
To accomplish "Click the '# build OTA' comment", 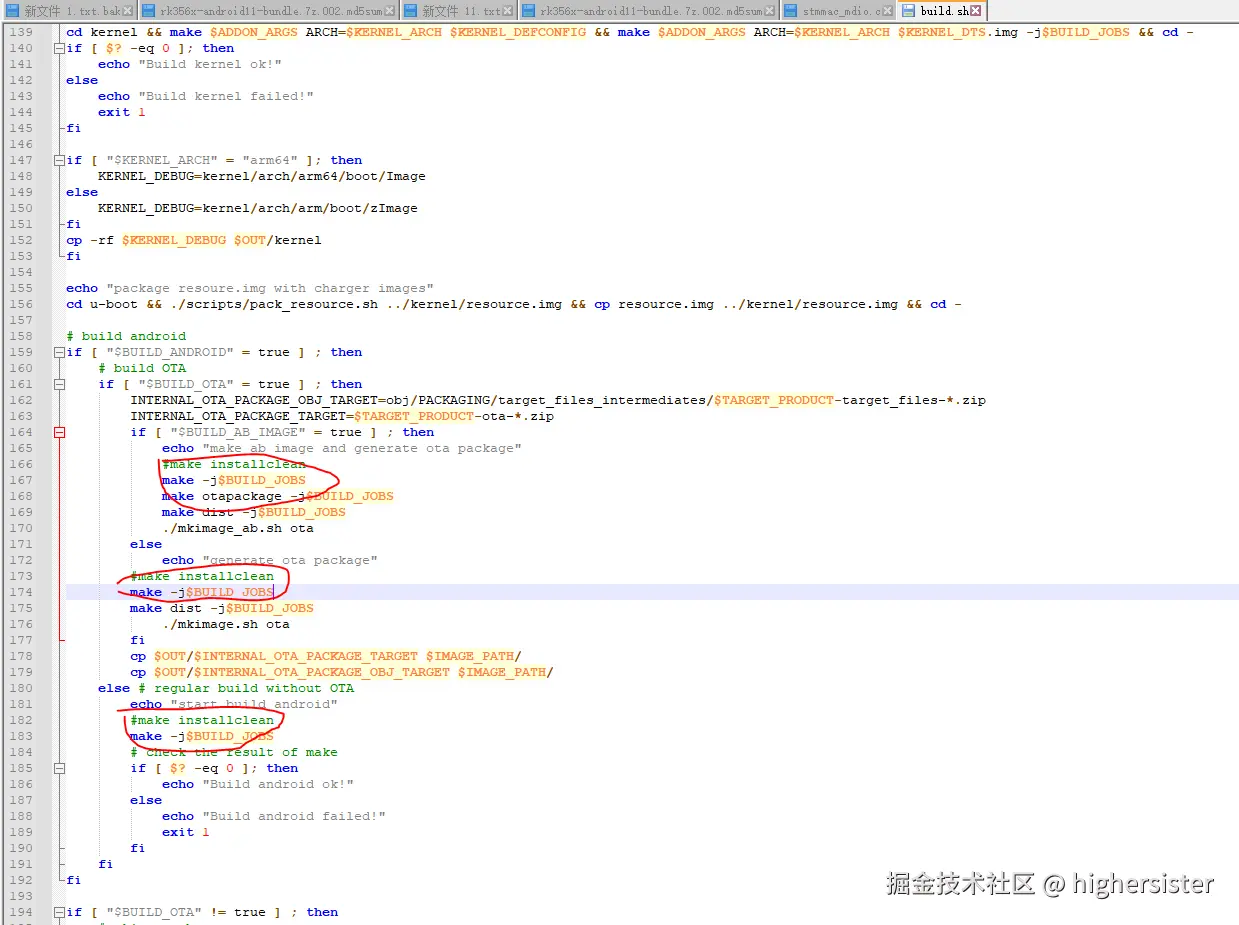I will pyautogui.click(x=141, y=368).
